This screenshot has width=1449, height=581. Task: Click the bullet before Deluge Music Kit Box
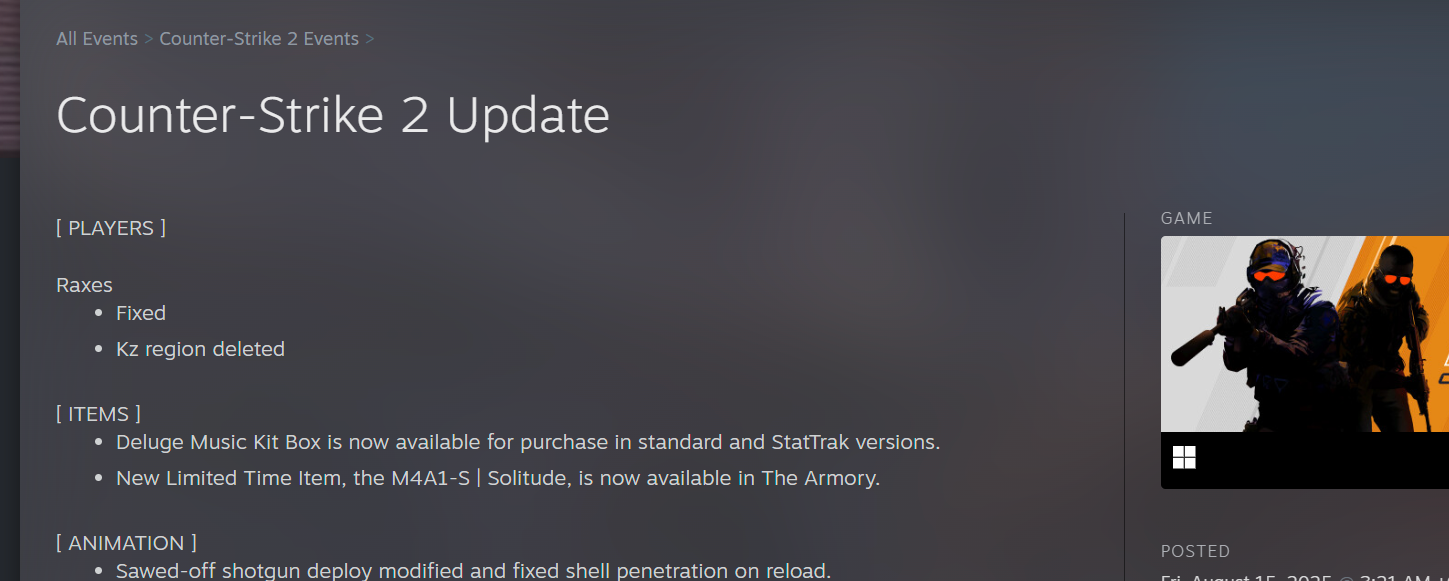coord(98,443)
